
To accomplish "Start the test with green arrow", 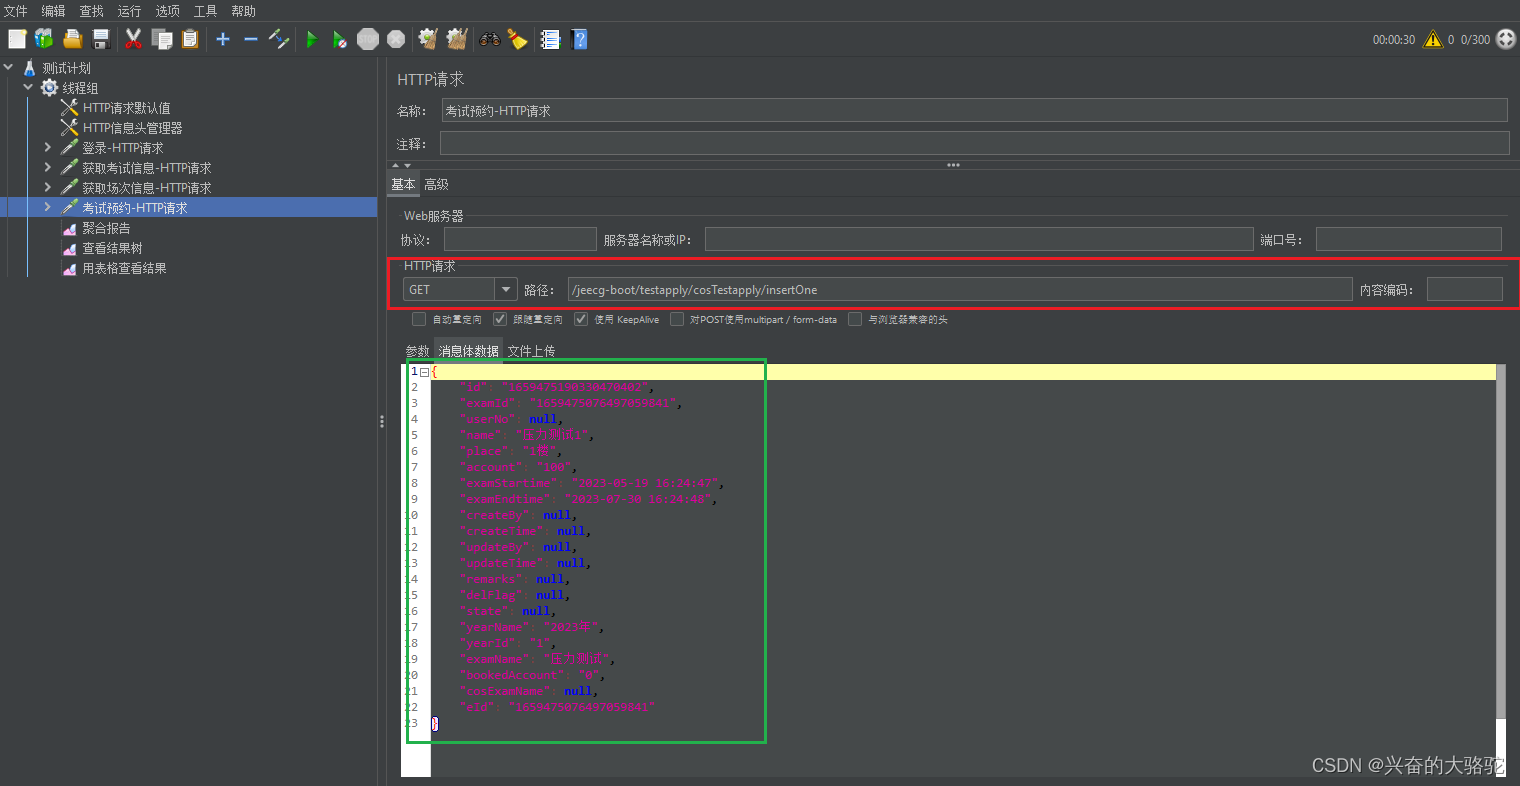I will (312, 39).
